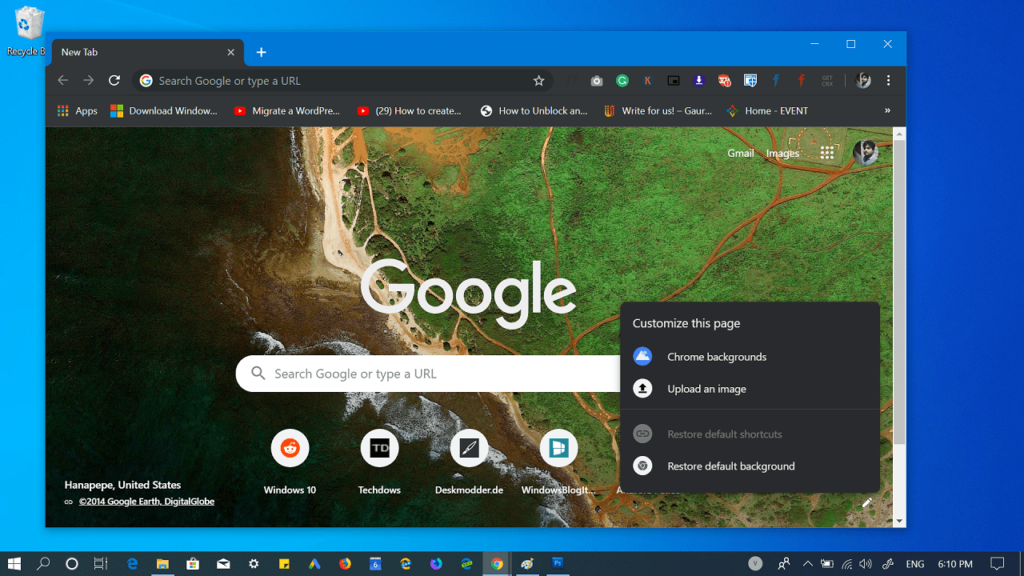The width and height of the screenshot is (1024, 576).
Task: Open the Home - EVENT bookmark
Action: [767, 110]
